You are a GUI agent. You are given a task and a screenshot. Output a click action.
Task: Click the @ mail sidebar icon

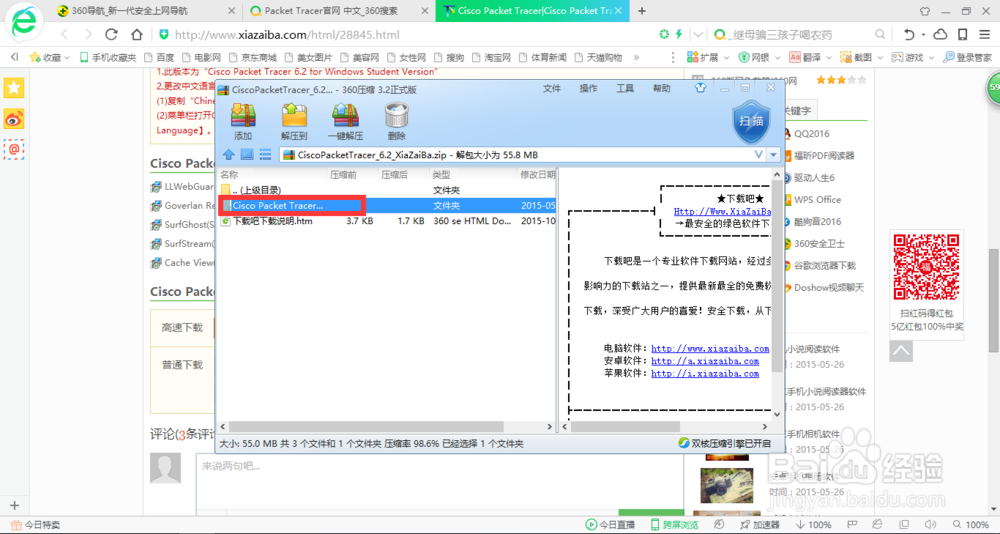click(14, 149)
